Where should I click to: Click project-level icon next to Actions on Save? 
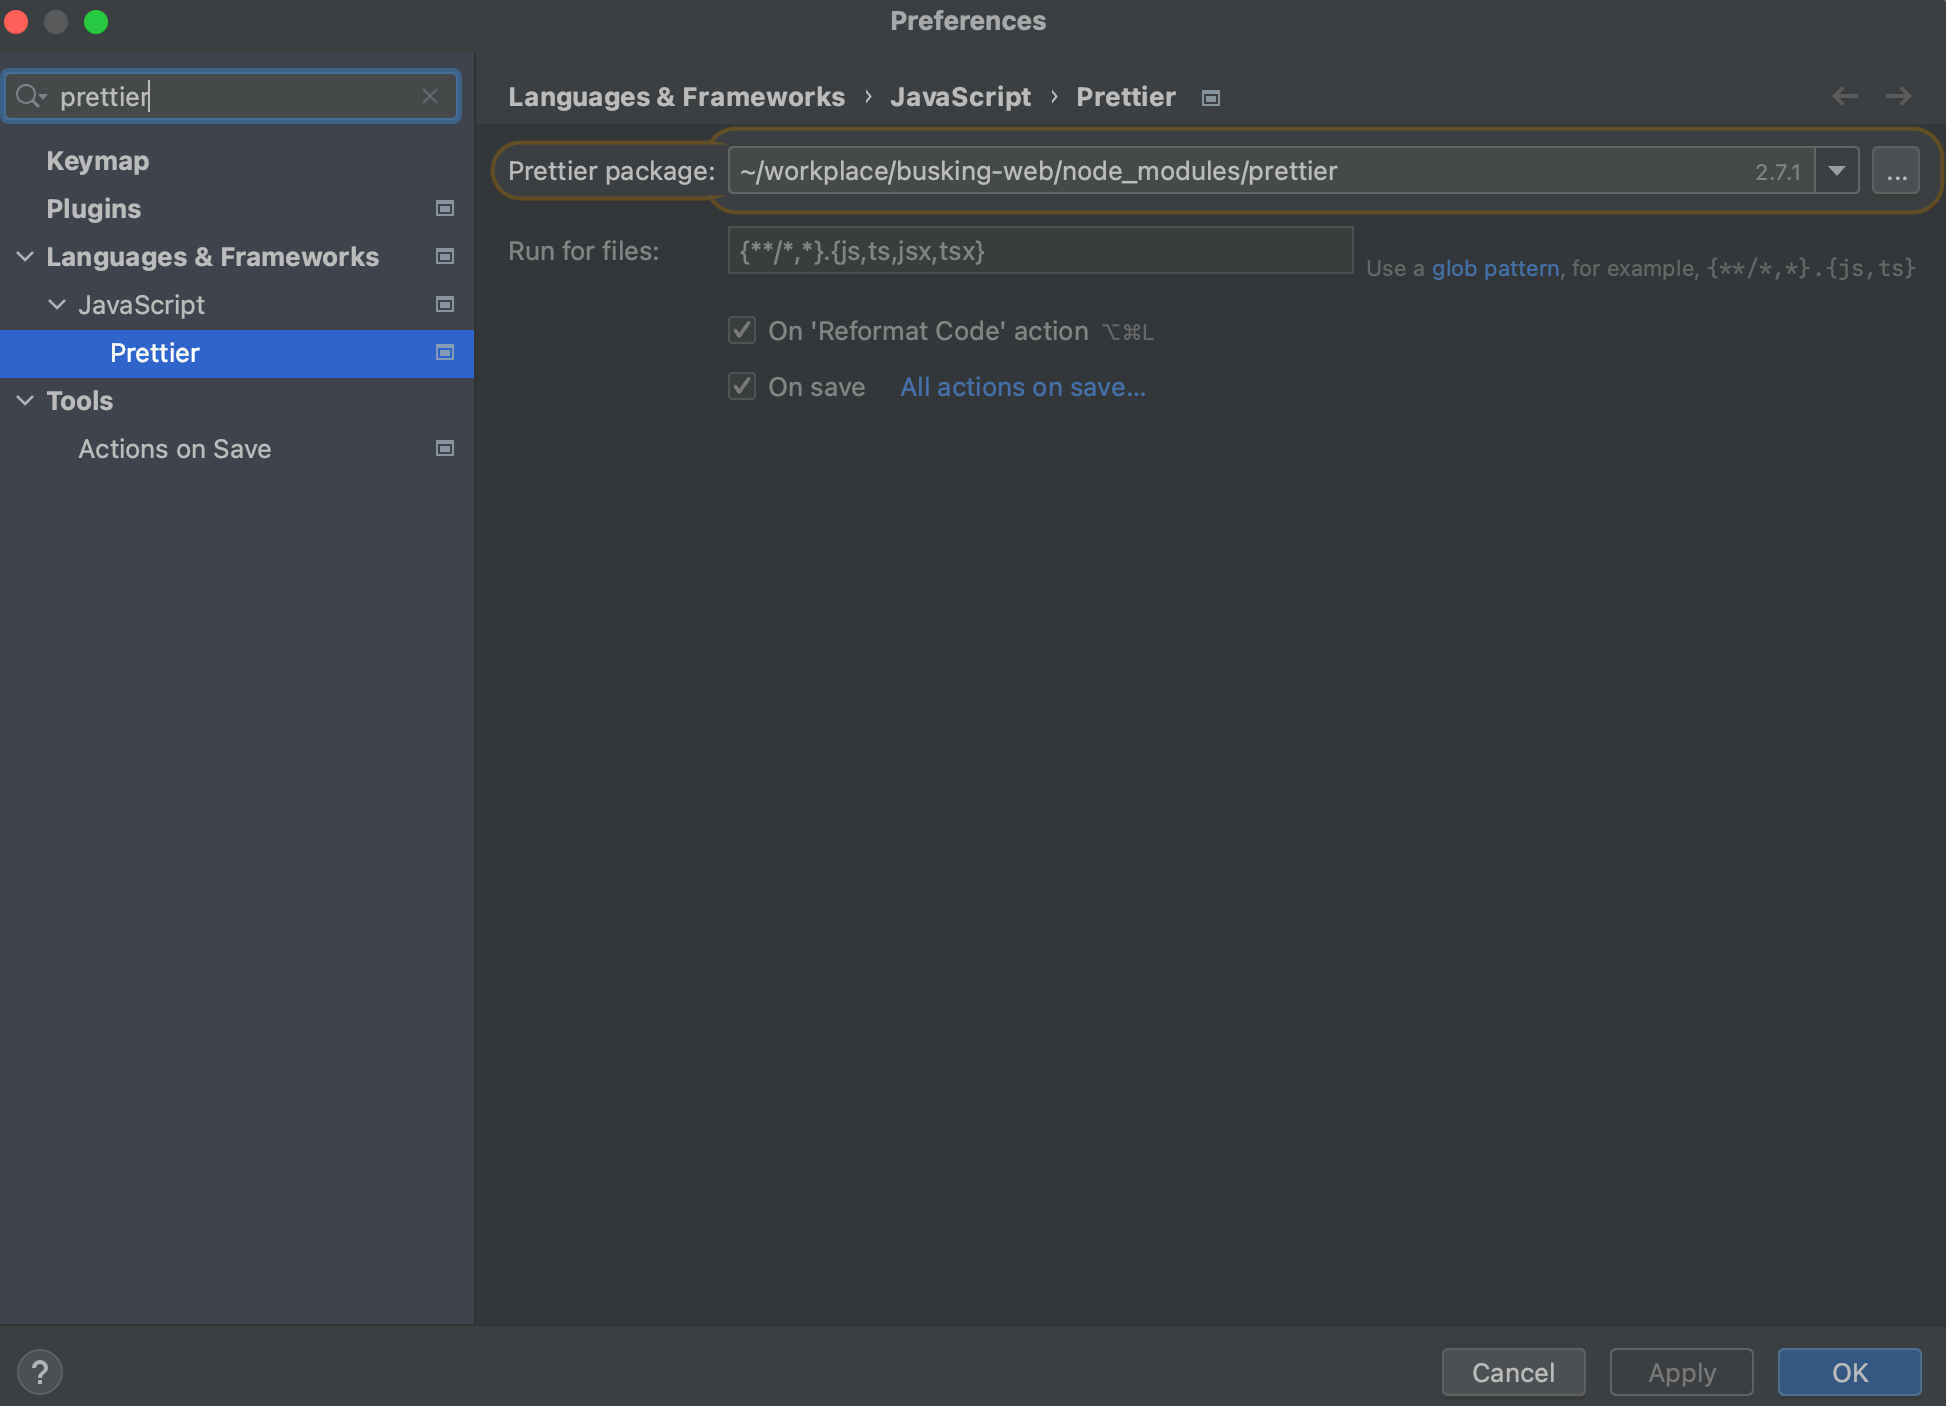[x=445, y=448]
